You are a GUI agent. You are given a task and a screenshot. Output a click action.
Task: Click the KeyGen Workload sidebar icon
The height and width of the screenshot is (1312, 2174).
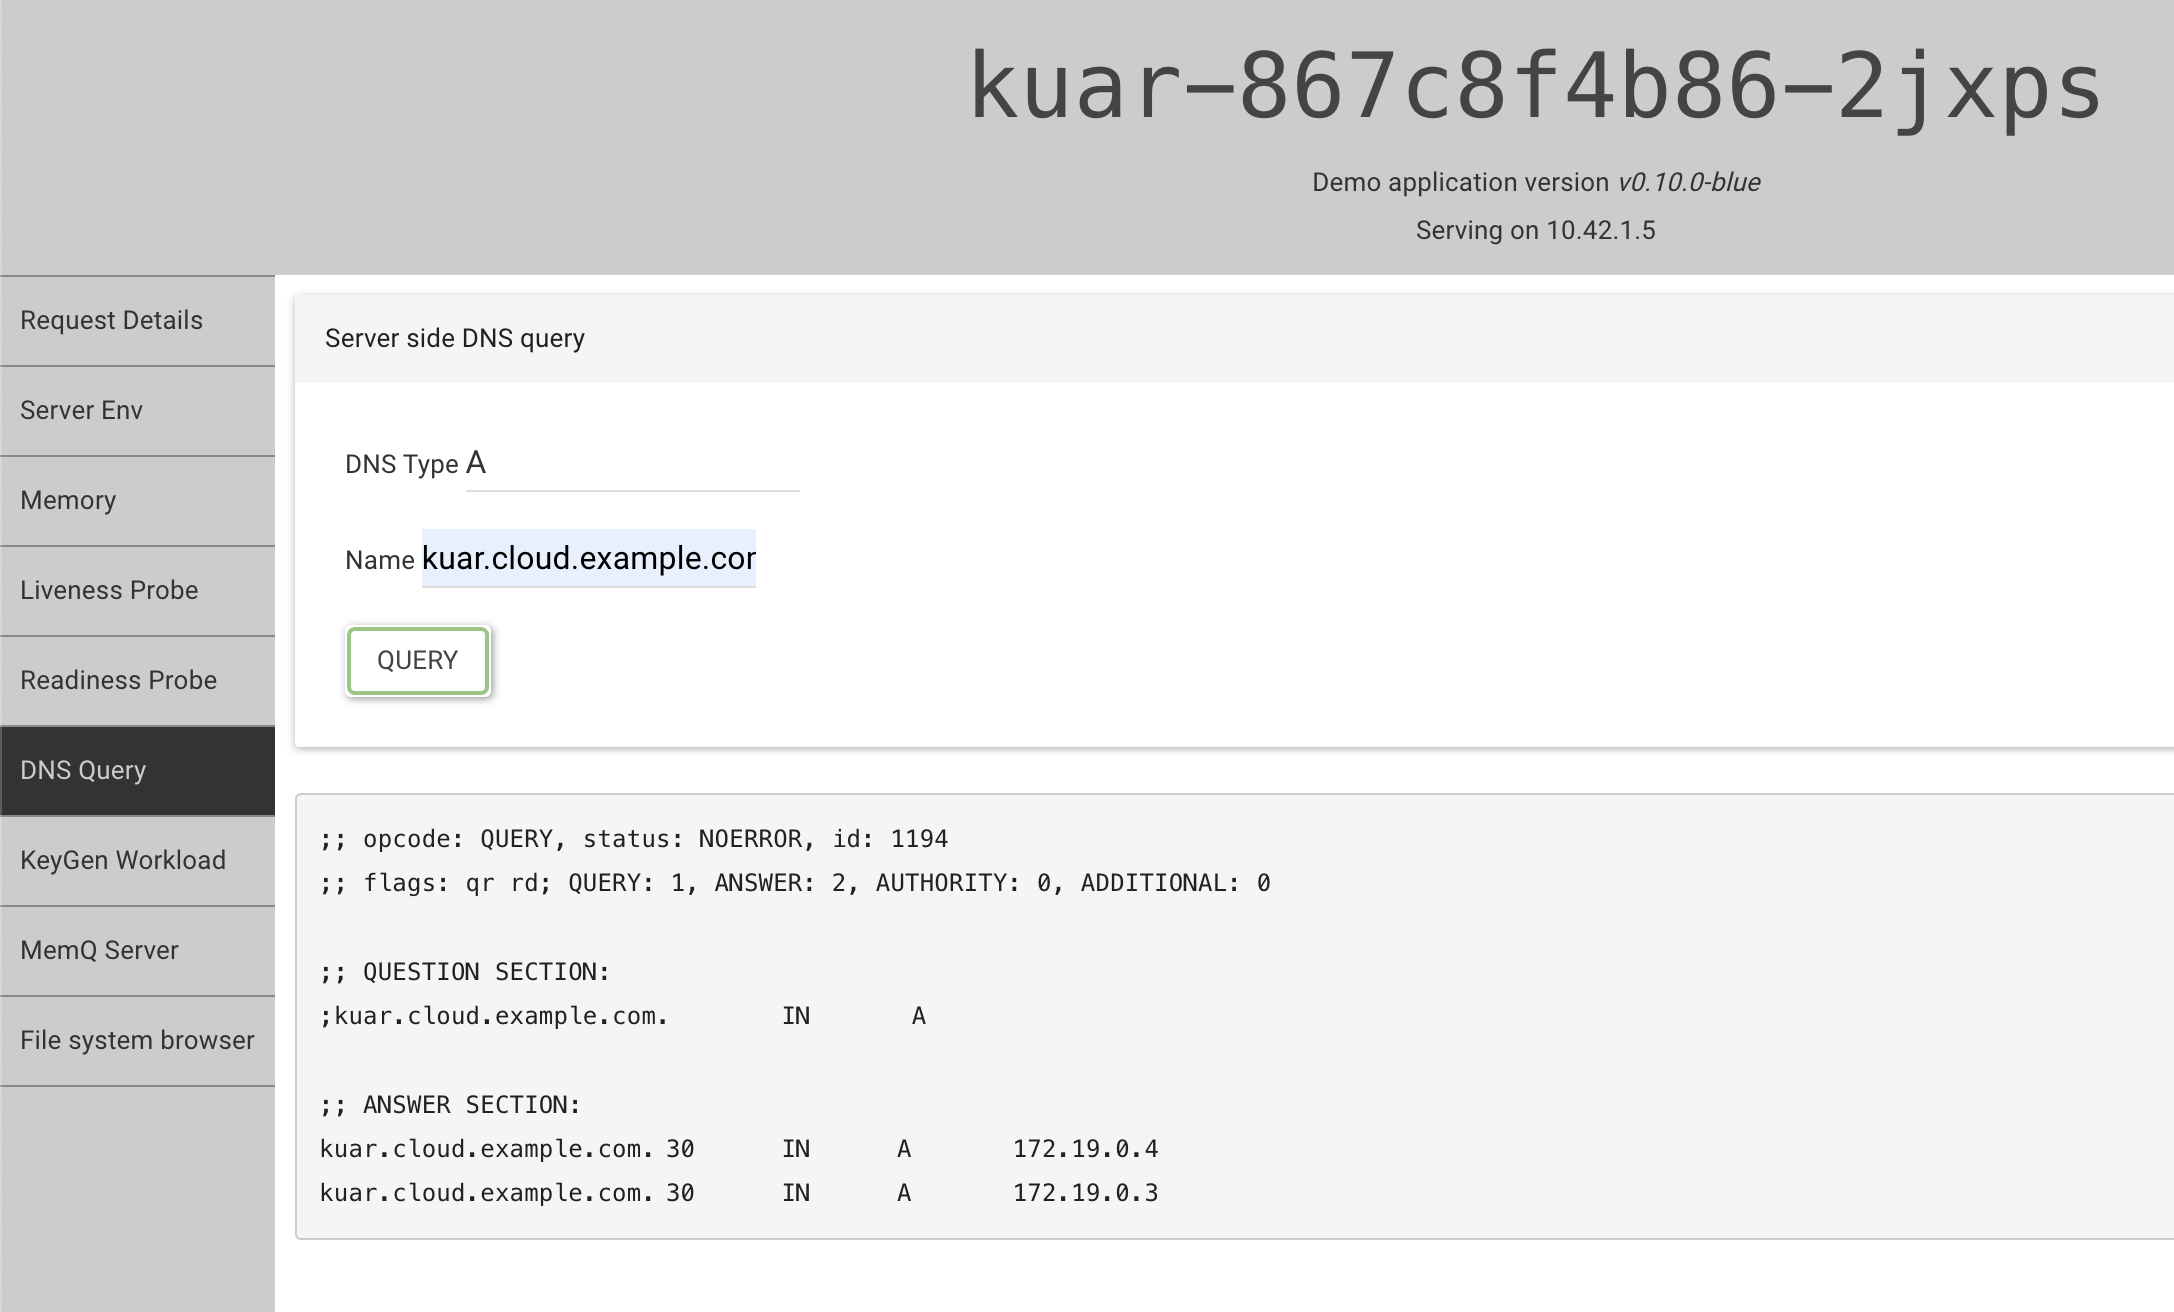tap(137, 860)
